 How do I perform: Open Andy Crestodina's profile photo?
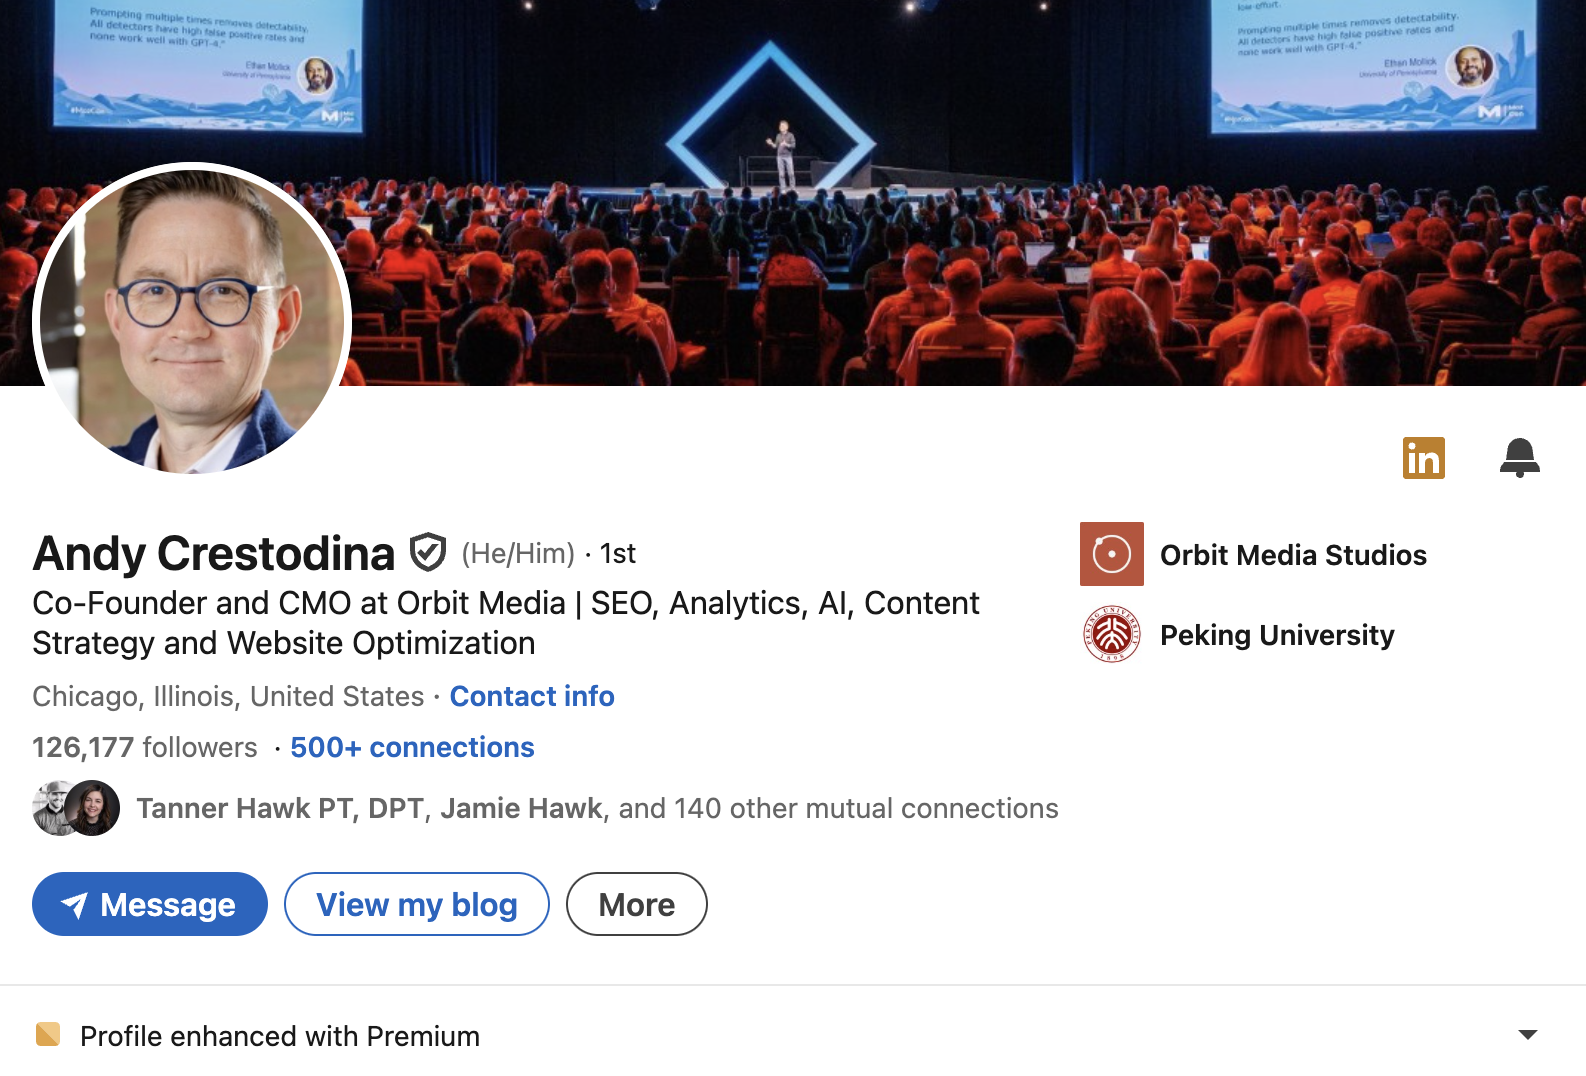tap(192, 322)
